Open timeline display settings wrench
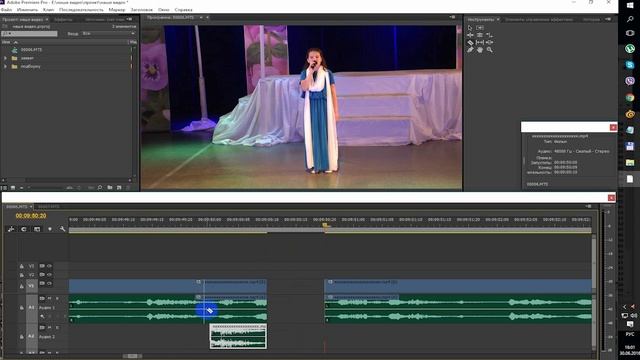640x360 pixels. tap(62, 229)
